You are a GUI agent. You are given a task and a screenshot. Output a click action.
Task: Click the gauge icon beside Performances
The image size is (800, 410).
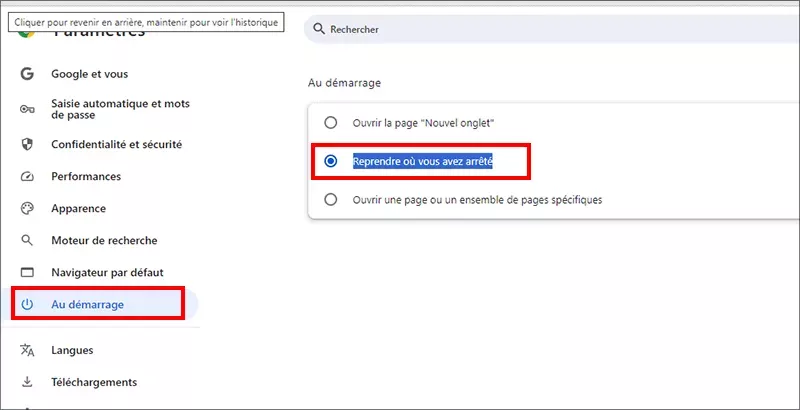(x=28, y=176)
